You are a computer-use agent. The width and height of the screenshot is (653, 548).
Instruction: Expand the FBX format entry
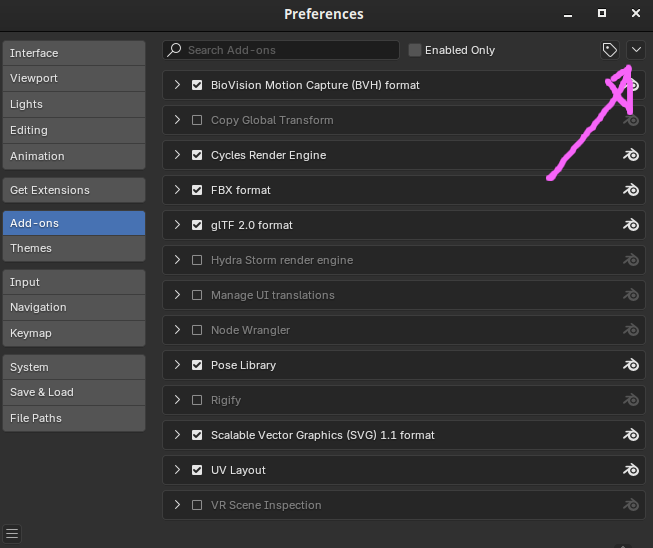point(177,190)
